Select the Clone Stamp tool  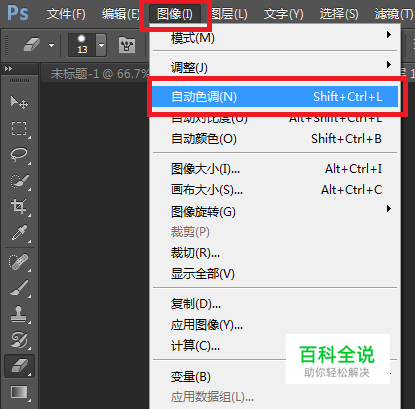[19, 314]
